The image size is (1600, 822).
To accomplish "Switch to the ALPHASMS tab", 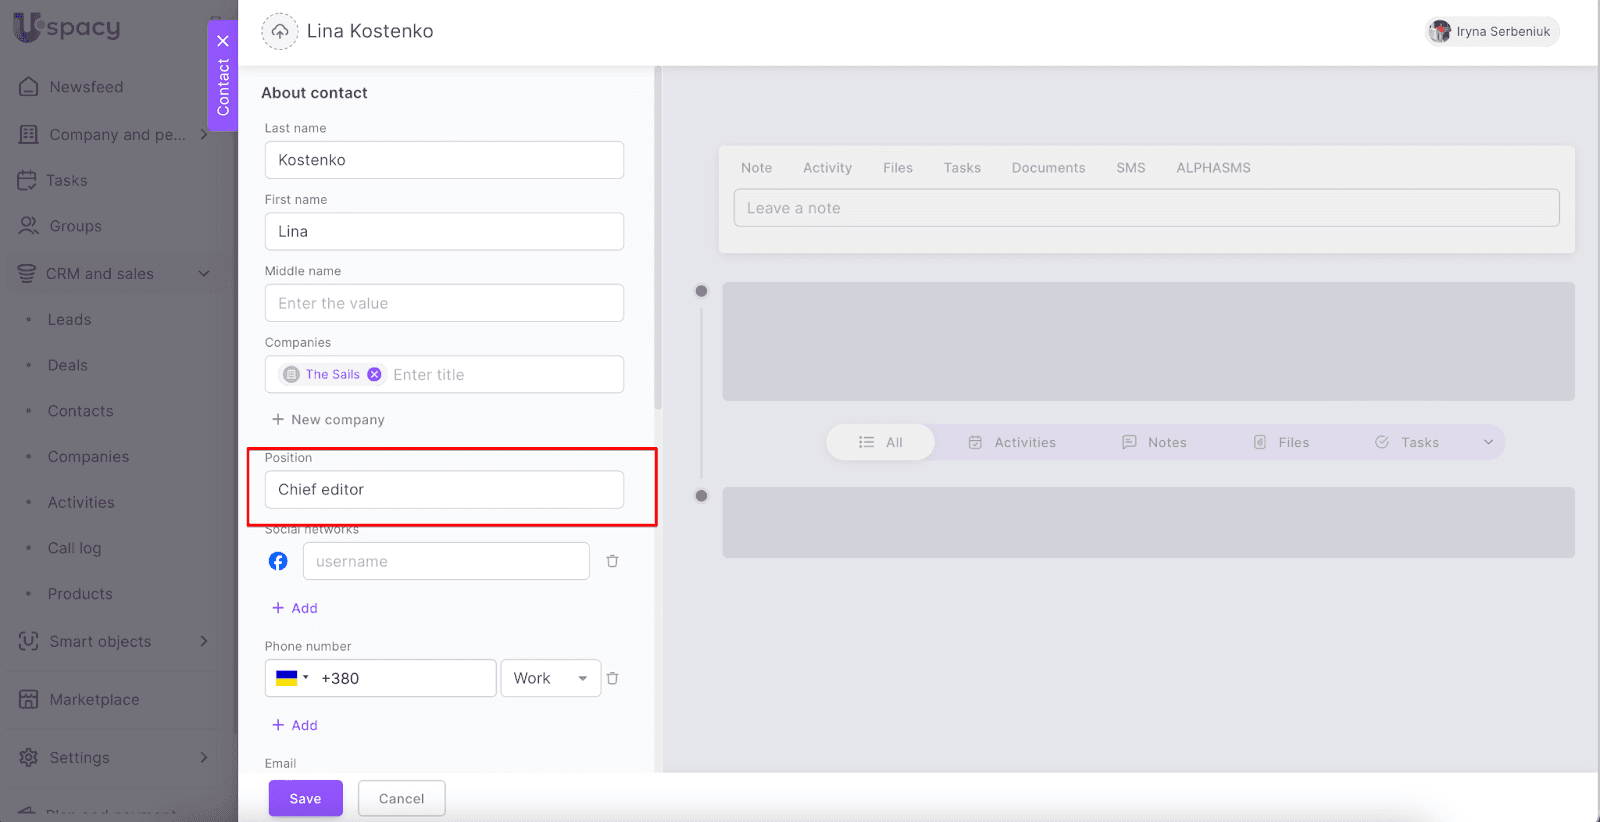I will point(1213,168).
